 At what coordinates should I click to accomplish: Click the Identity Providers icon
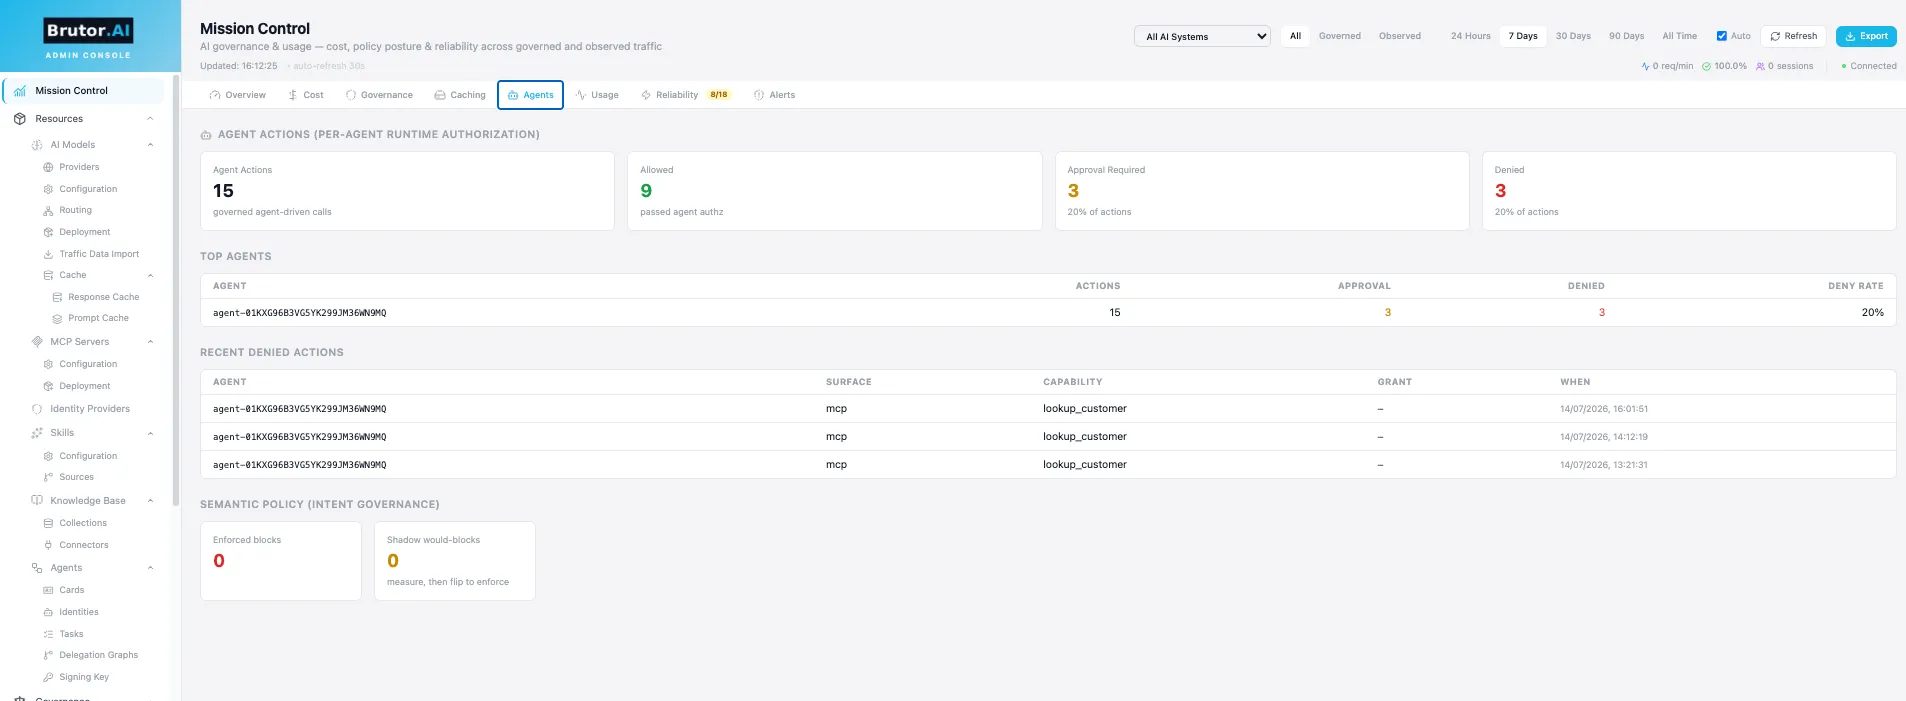pos(37,409)
